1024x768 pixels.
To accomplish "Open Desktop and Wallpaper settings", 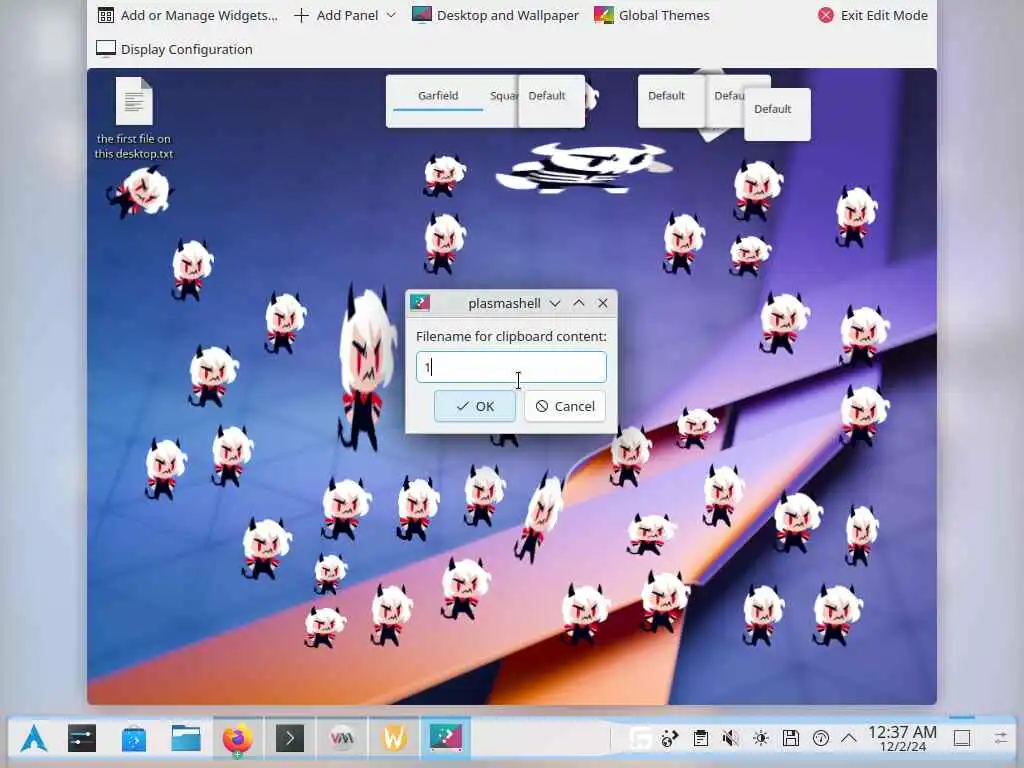I will coord(495,15).
